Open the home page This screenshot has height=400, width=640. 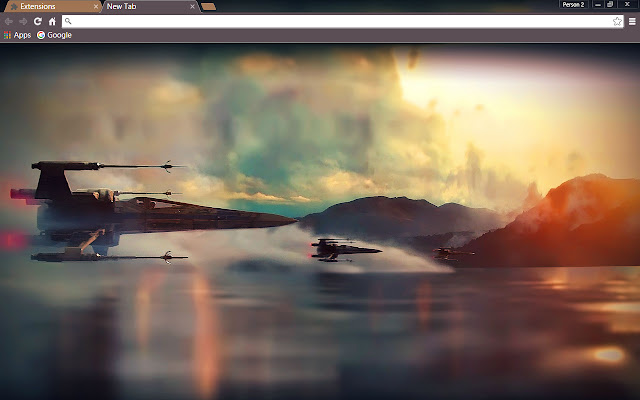coord(52,21)
